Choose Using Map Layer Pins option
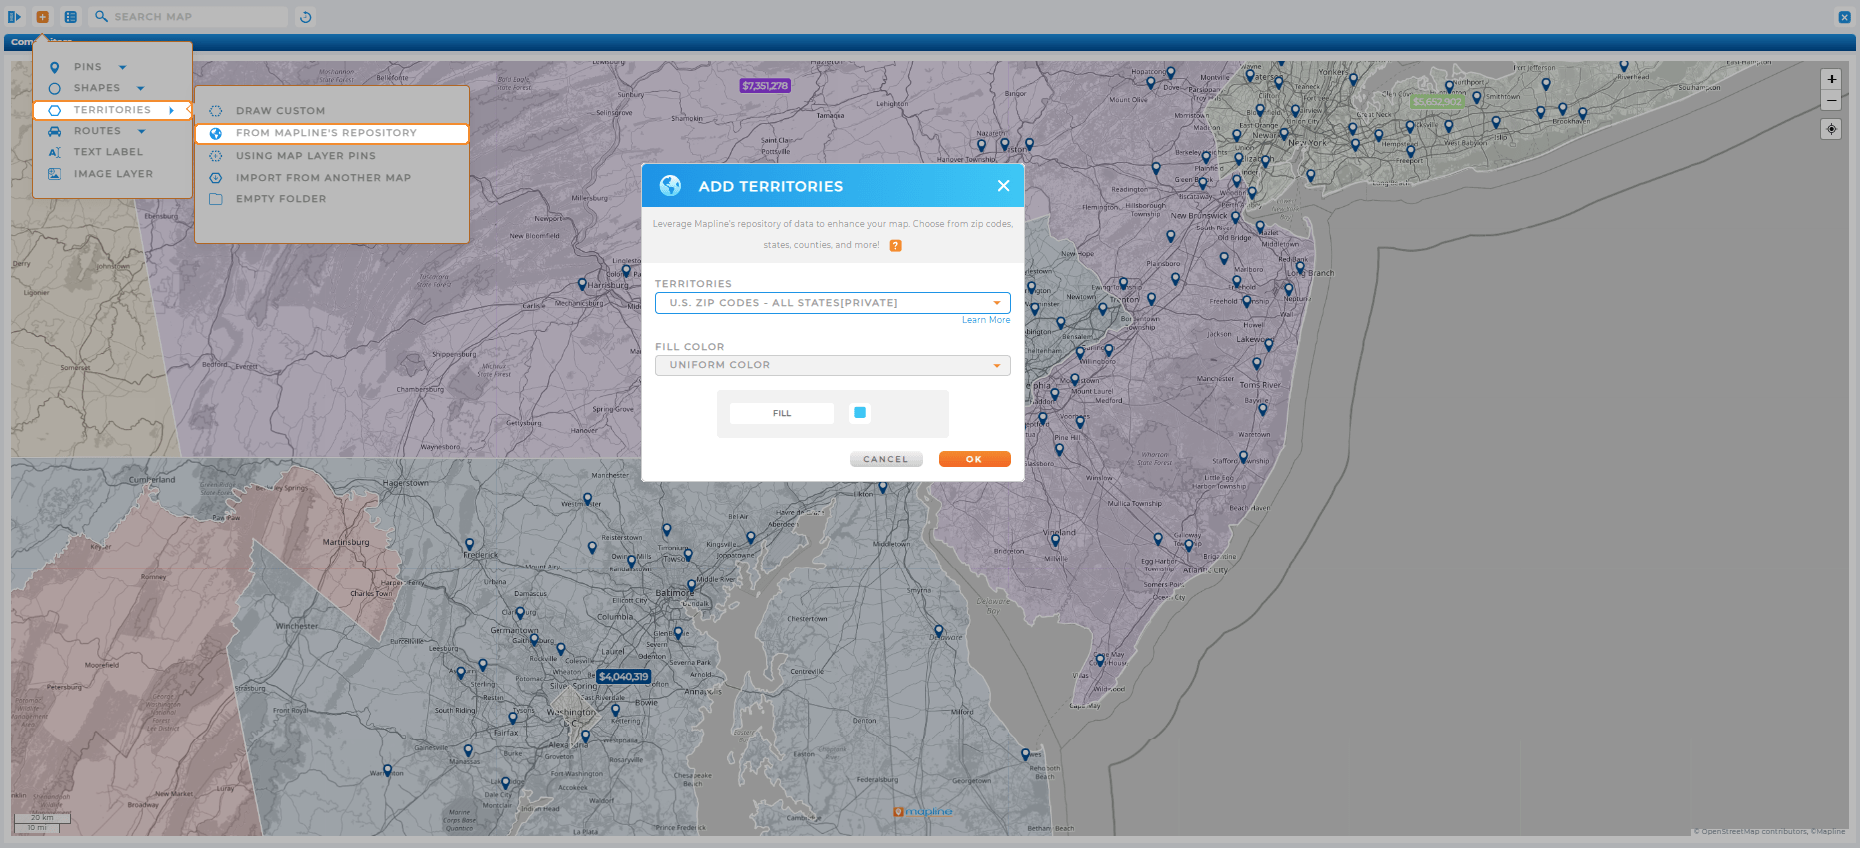 coord(306,156)
